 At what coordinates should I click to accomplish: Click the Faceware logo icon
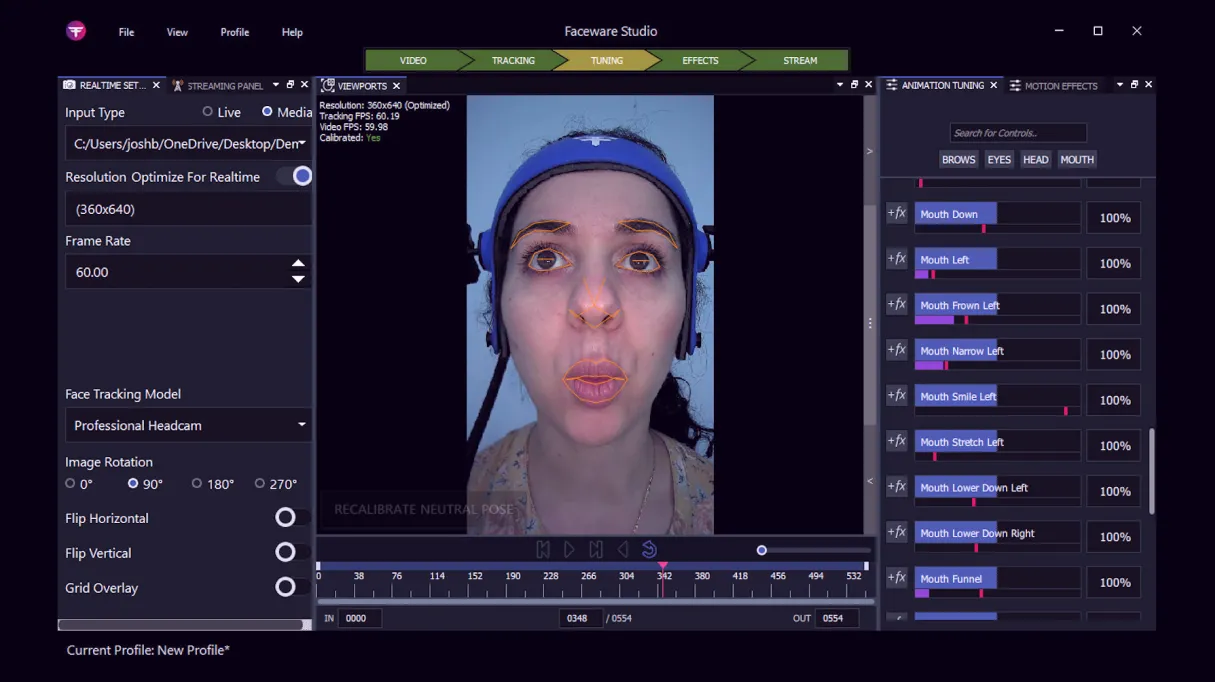pyautogui.click(x=76, y=31)
